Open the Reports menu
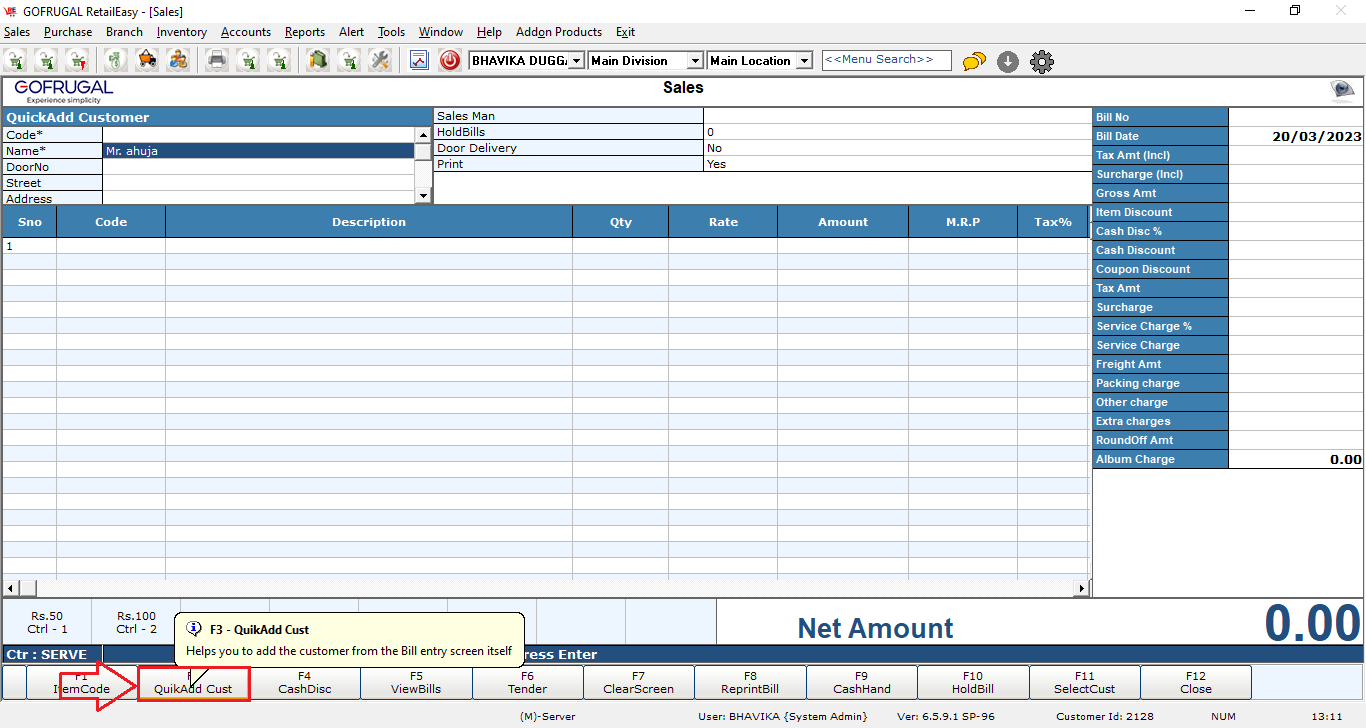The image size is (1366, 728). (x=304, y=32)
